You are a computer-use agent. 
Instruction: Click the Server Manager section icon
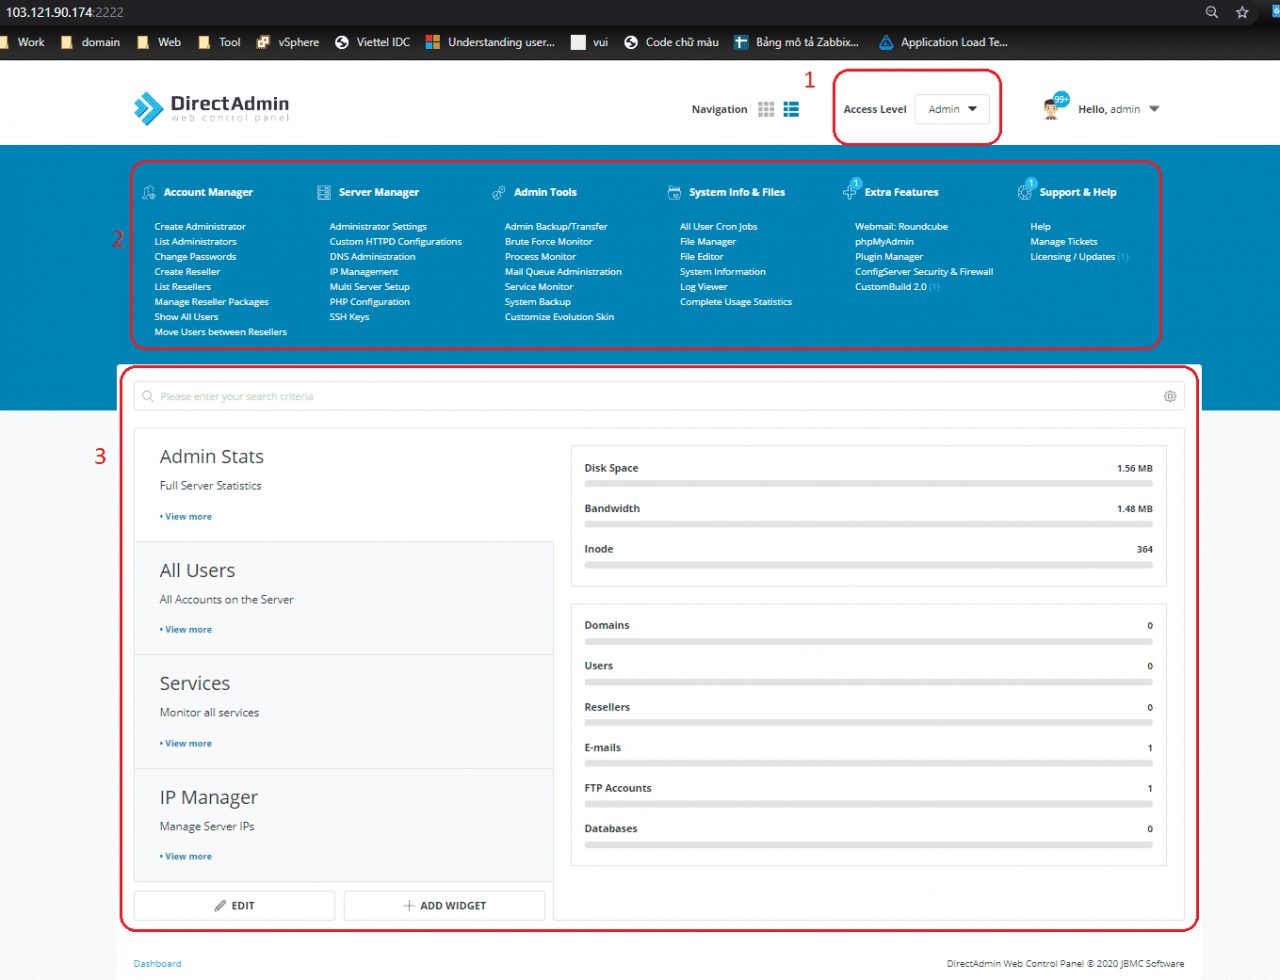pos(324,192)
